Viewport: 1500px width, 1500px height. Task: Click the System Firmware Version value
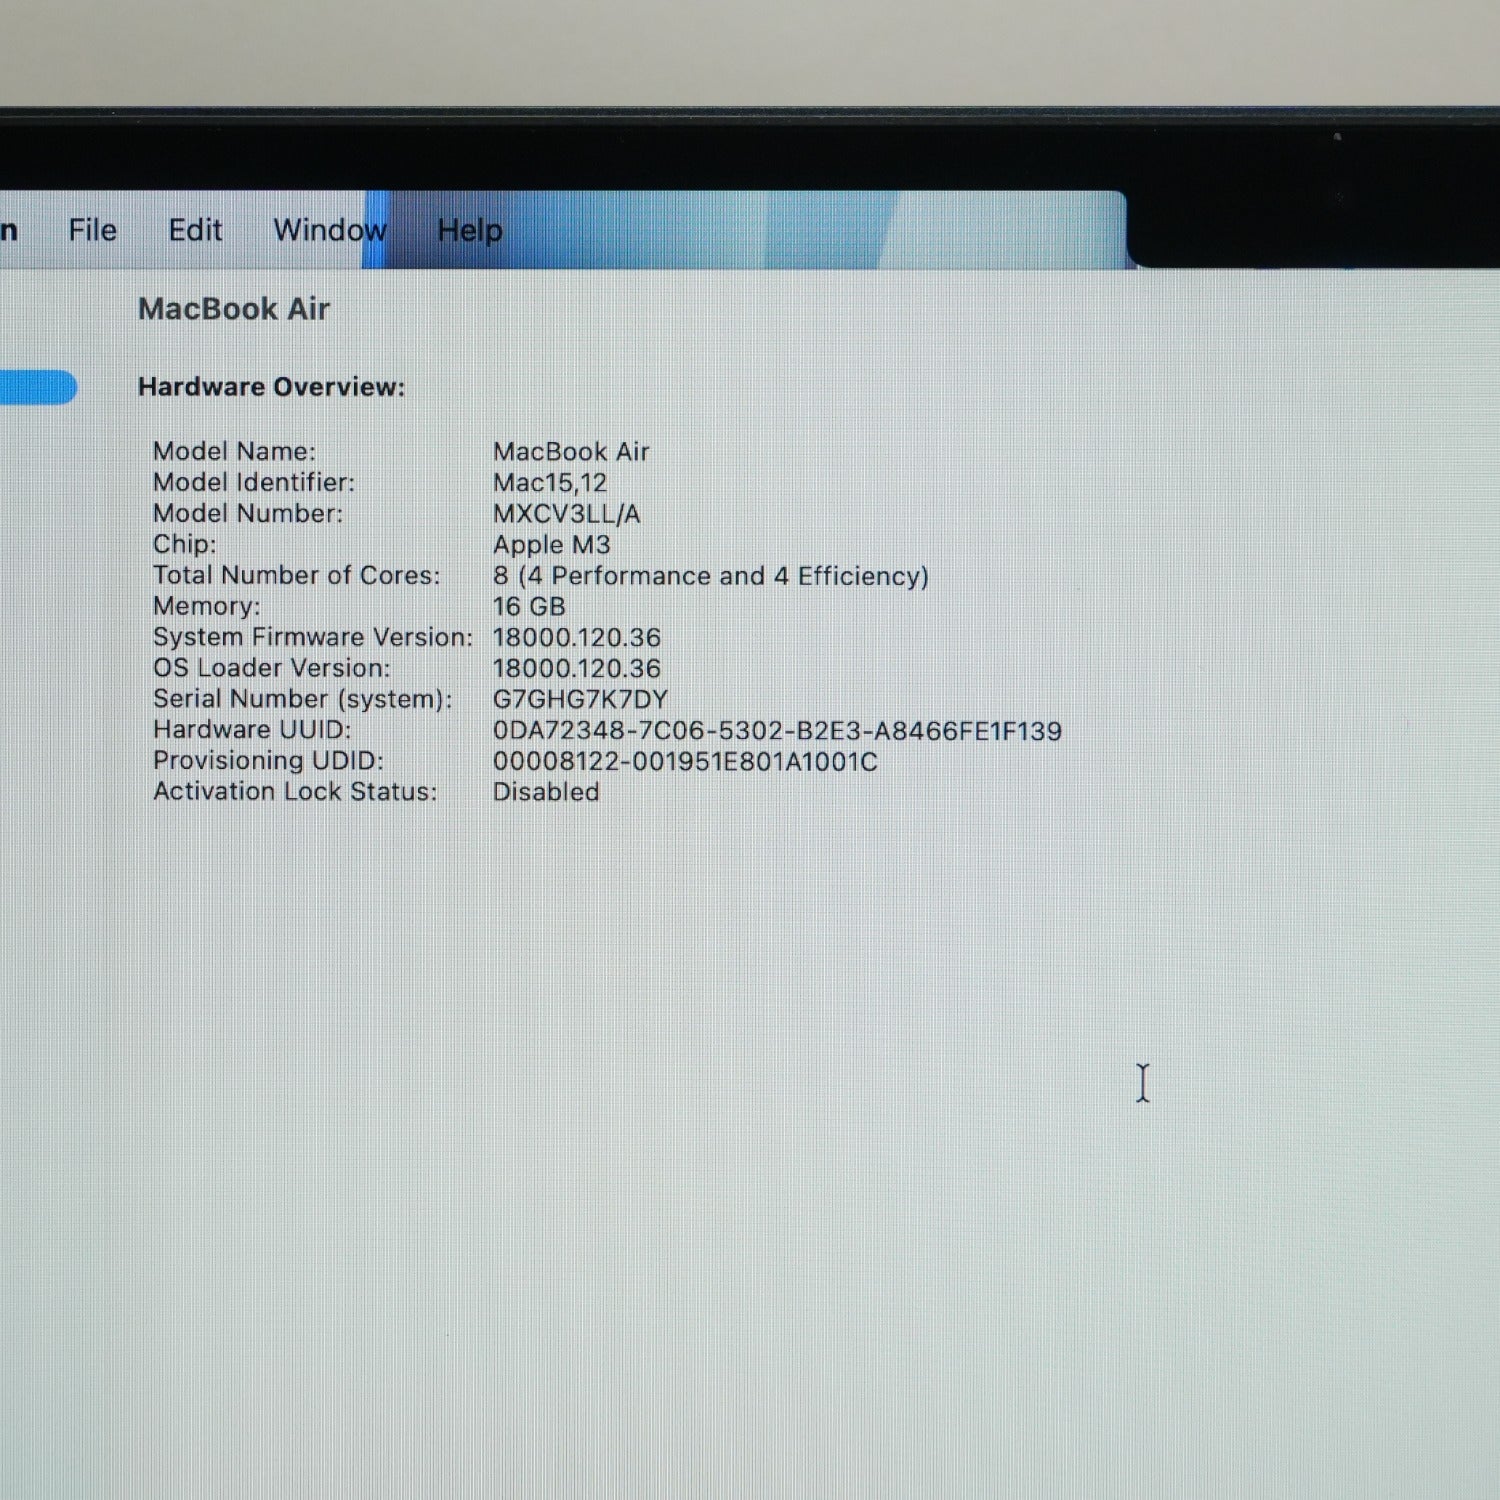pos(577,638)
